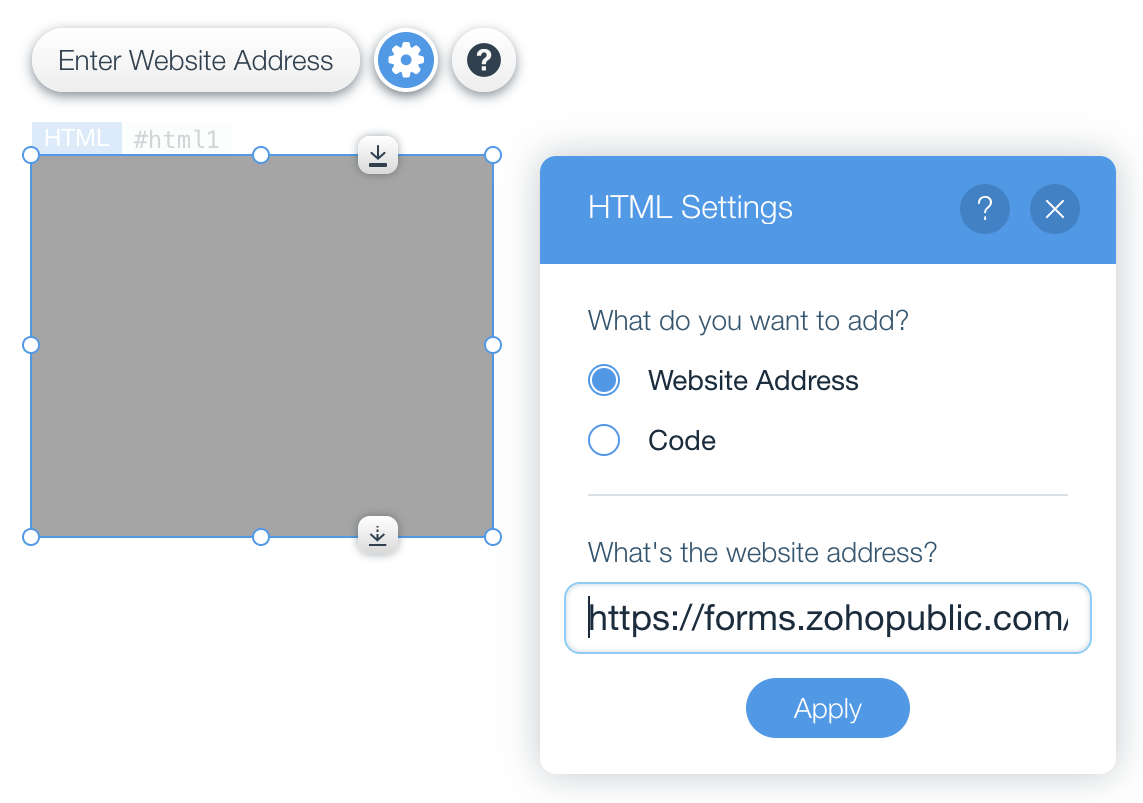Viewport: 1143px width, 803px height.
Task: Click the bottom-left corner resize handle
Action: [x=31, y=537]
